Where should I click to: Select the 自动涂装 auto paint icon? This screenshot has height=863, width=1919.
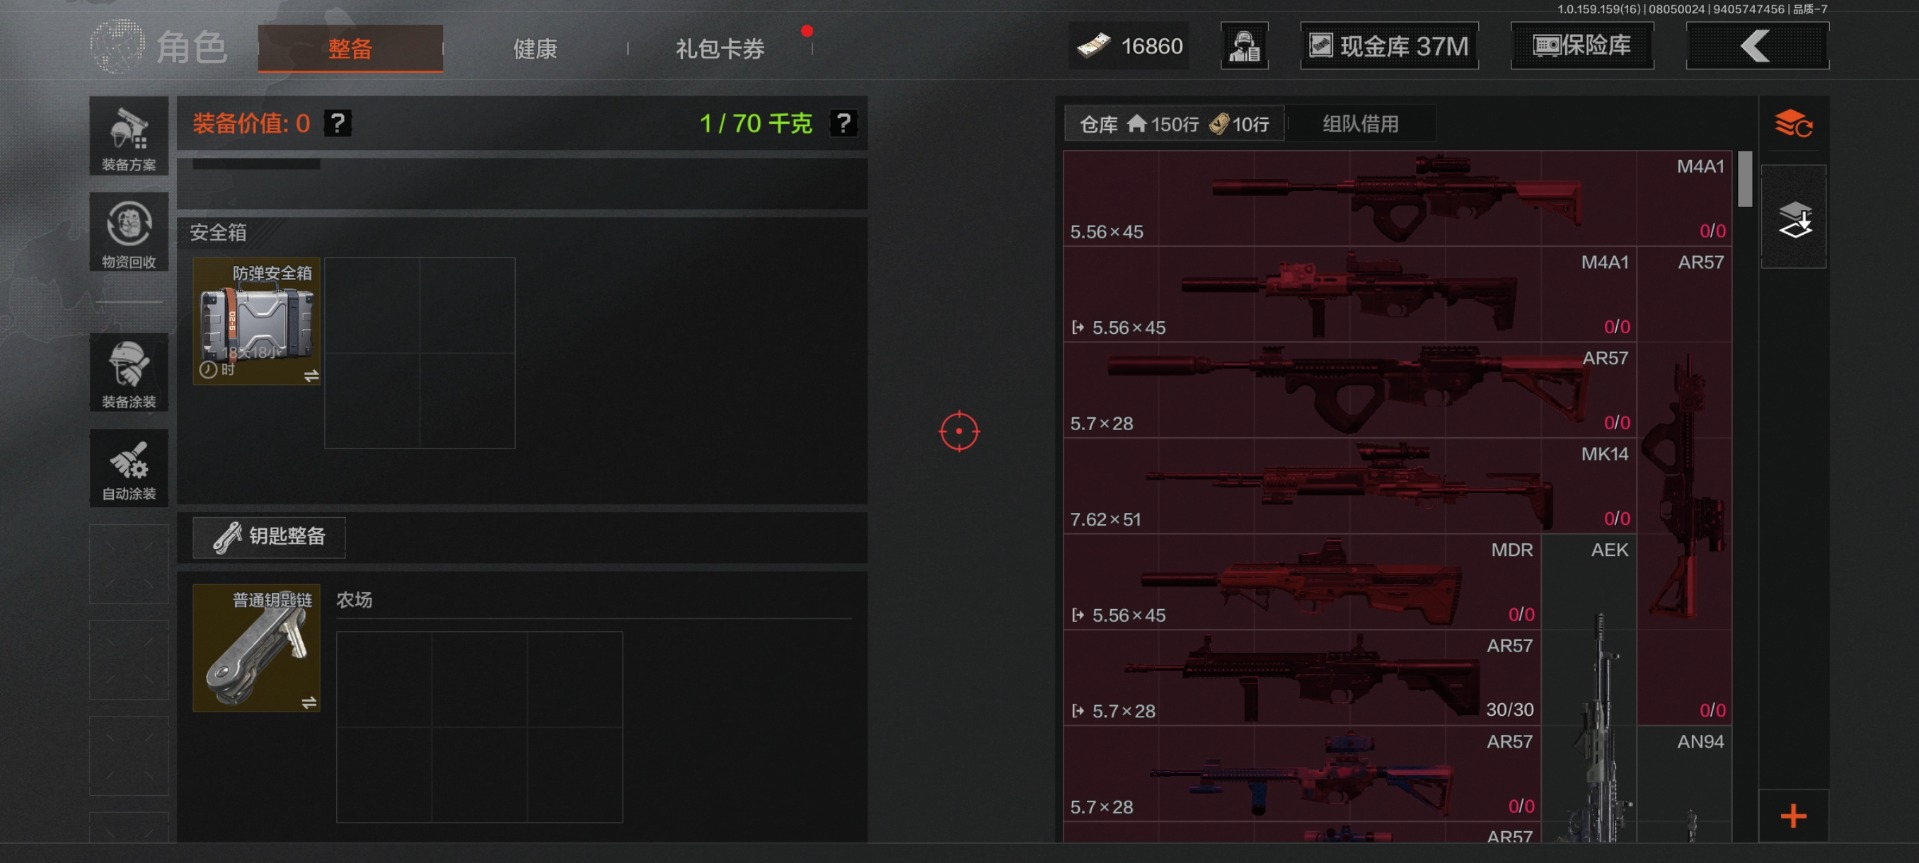click(129, 468)
